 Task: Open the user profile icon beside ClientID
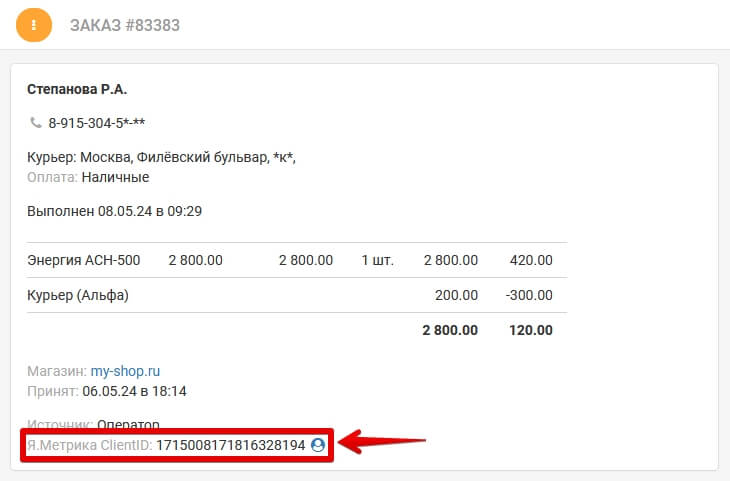(x=318, y=445)
